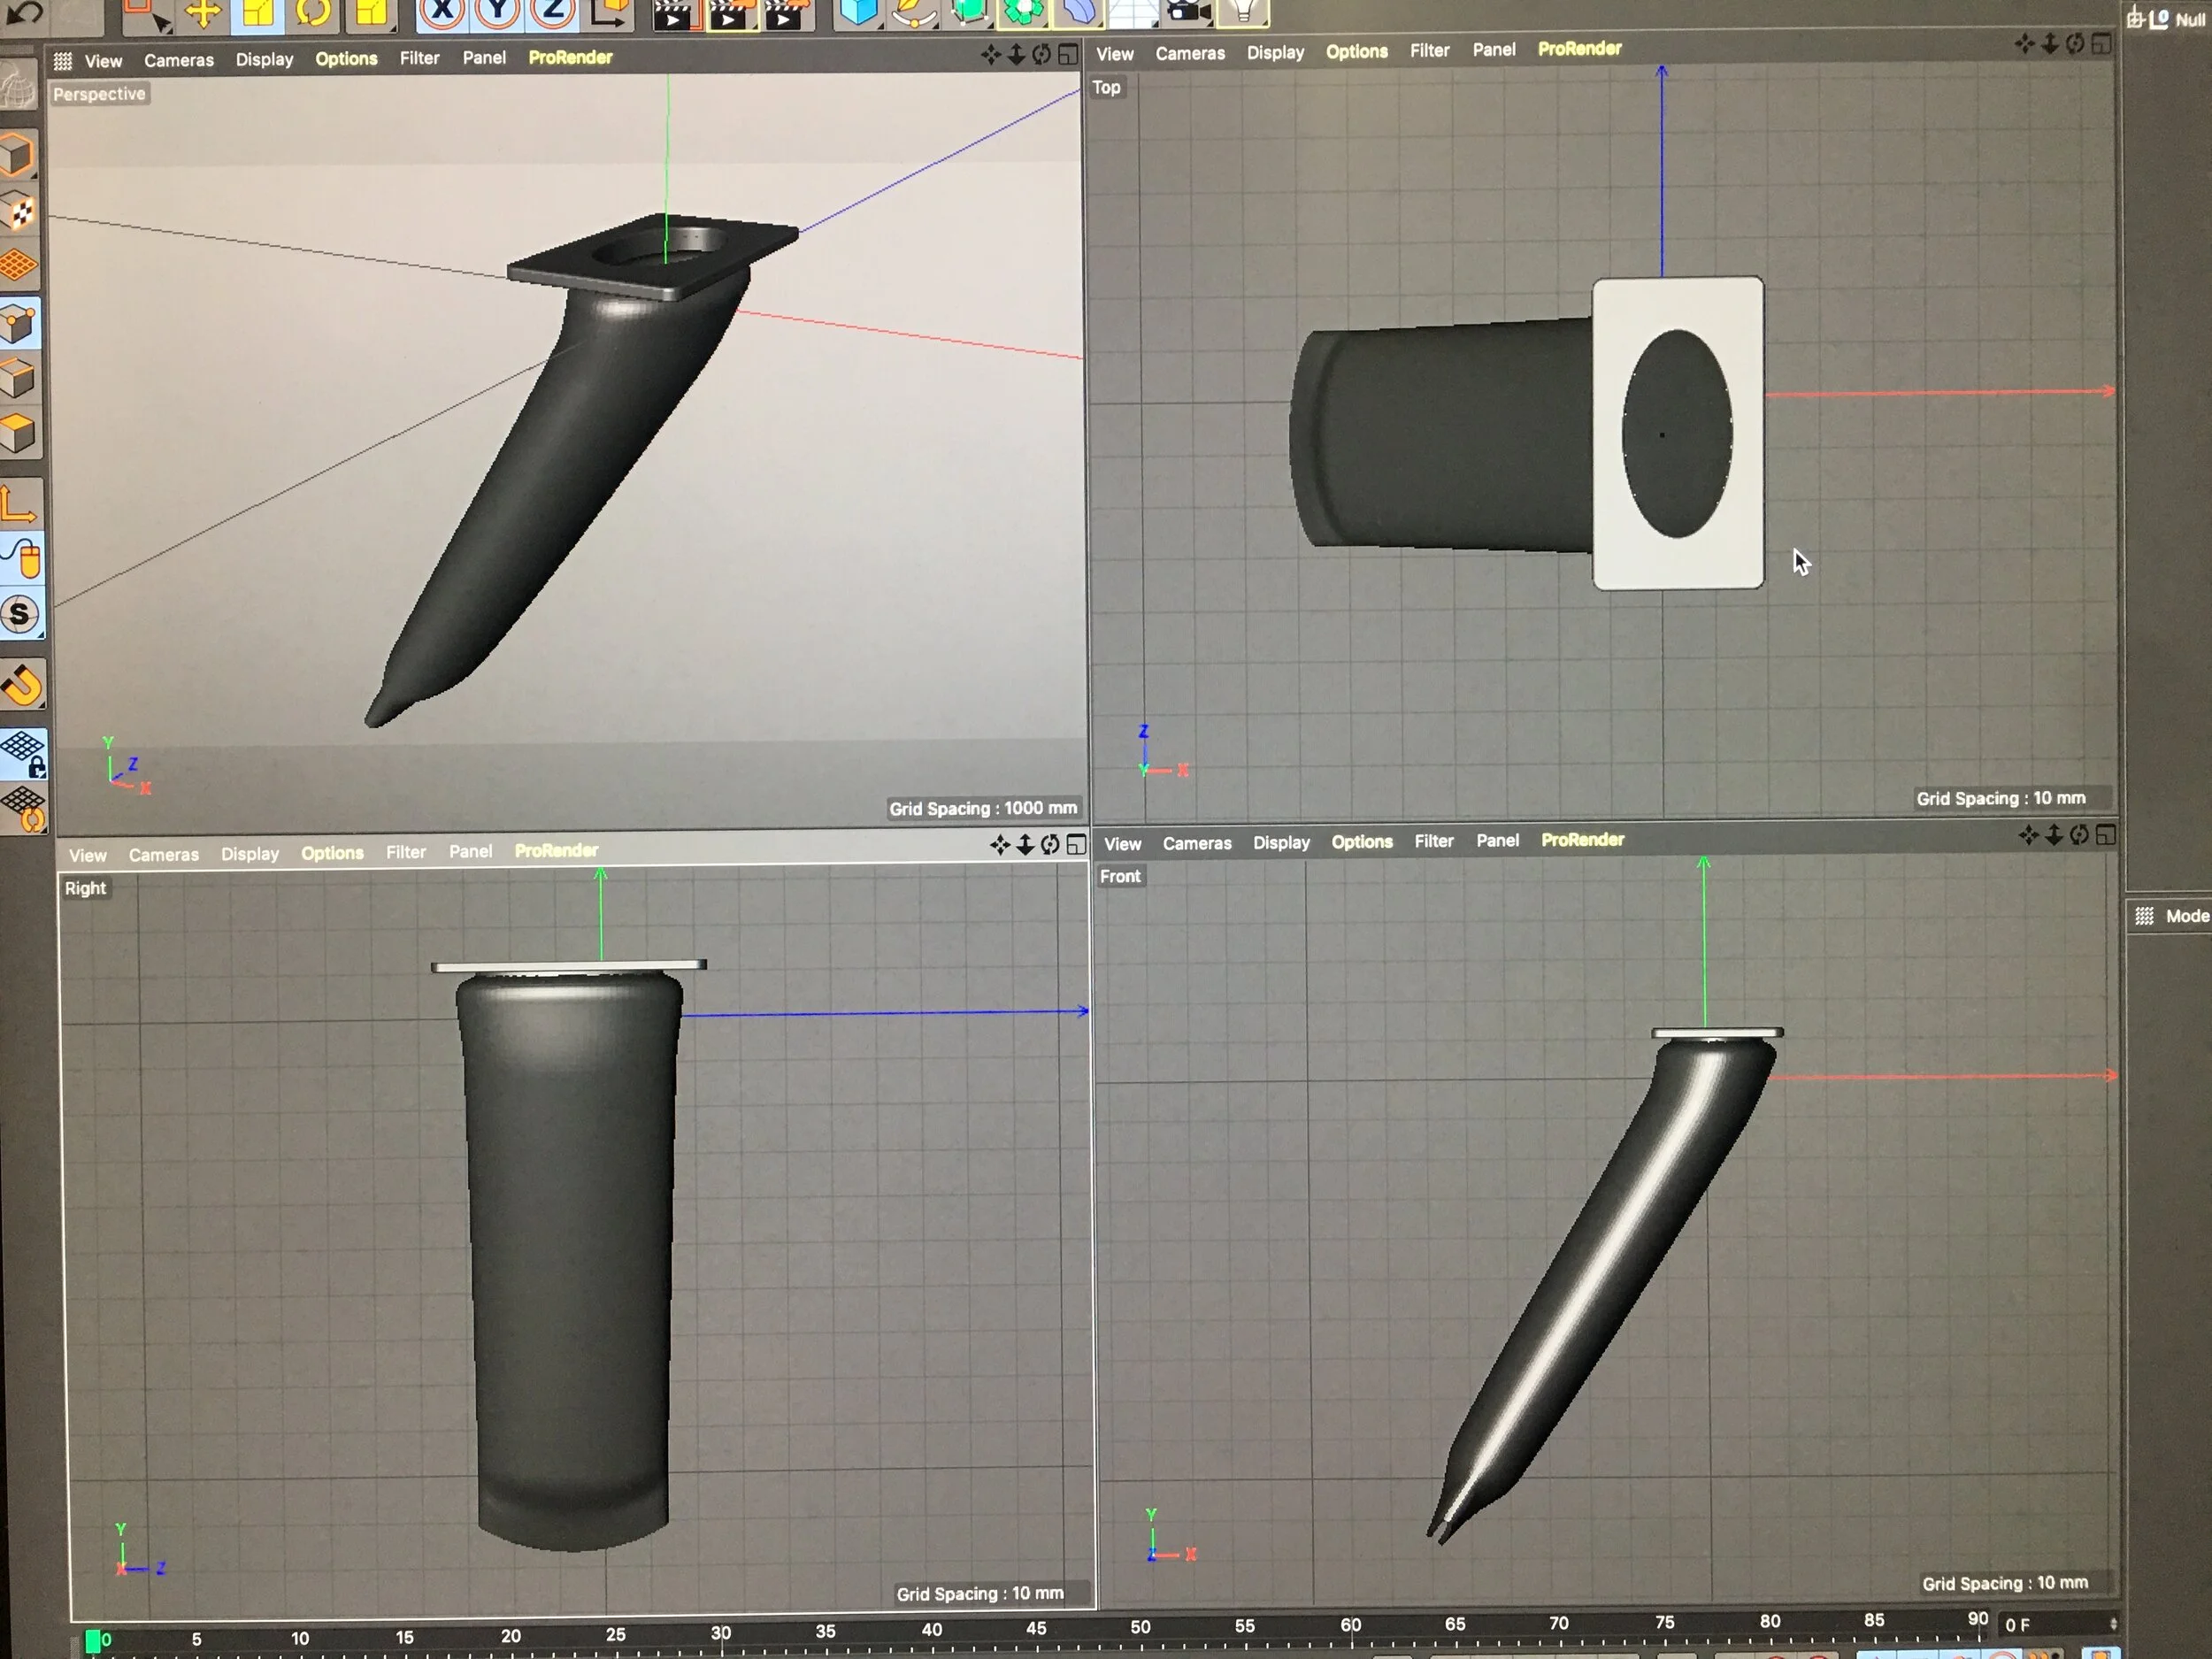Screen dimensions: 2212x1659
Task: Select the Rotate tool icon
Action: 313,12
